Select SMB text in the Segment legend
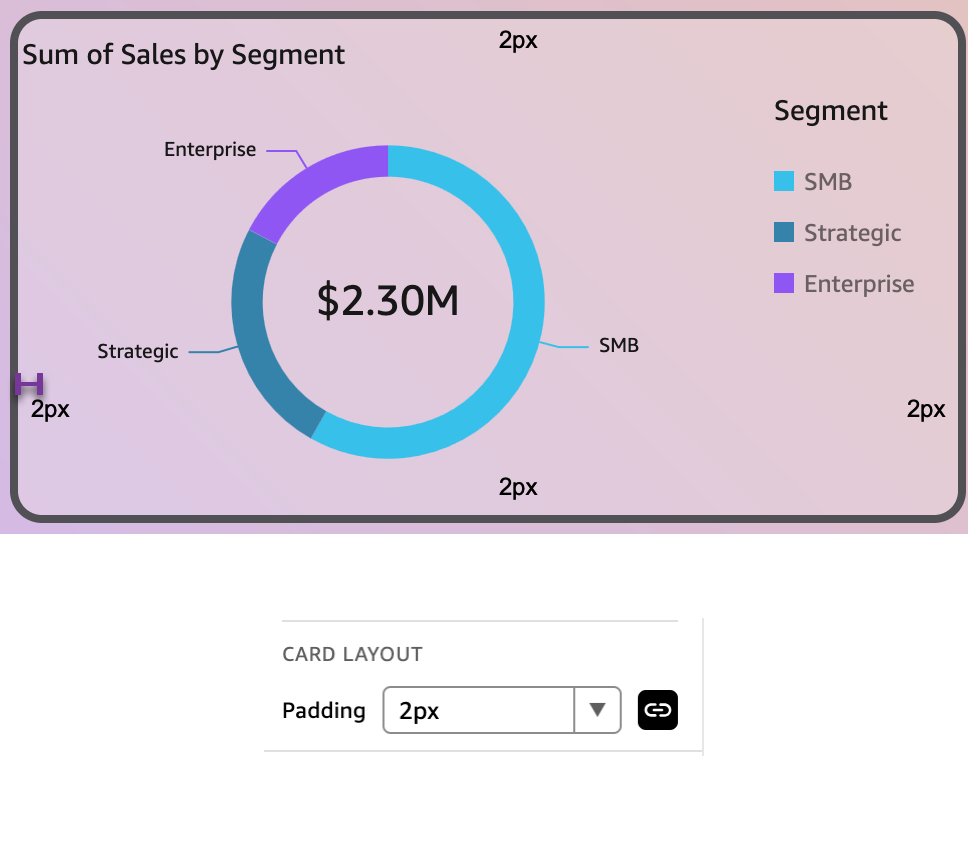Image resolution: width=980 pixels, height=864 pixels. (x=828, y=182)
